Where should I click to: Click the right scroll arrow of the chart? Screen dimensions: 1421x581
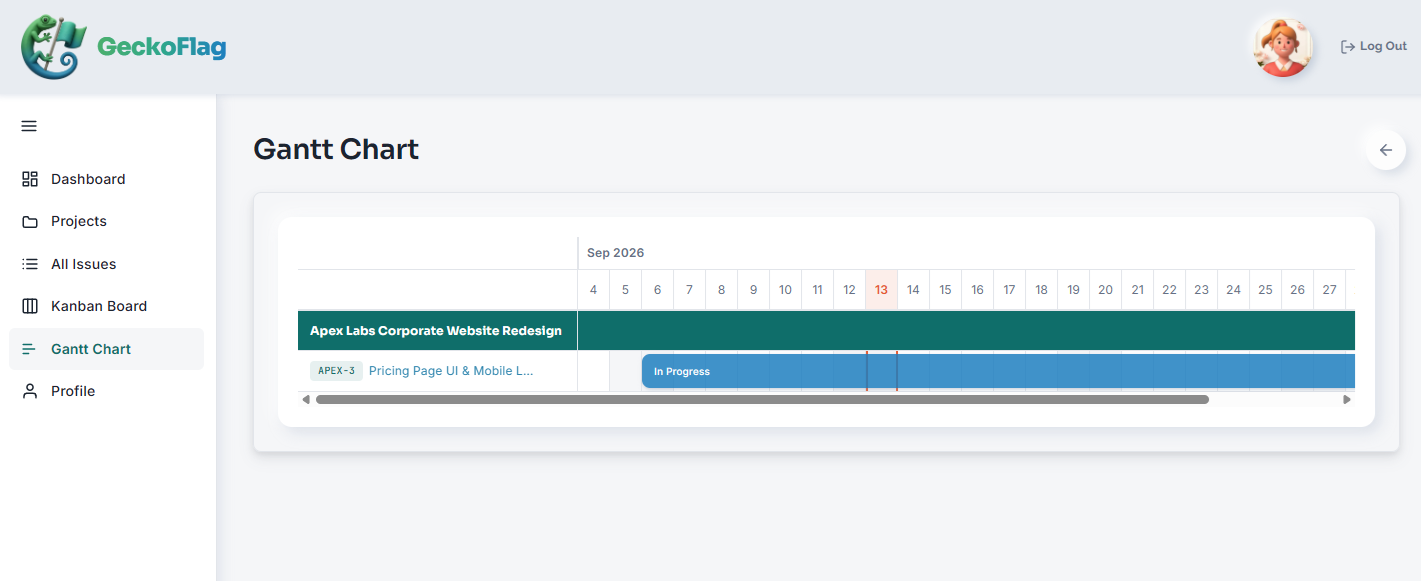(x=1347, y=399)
